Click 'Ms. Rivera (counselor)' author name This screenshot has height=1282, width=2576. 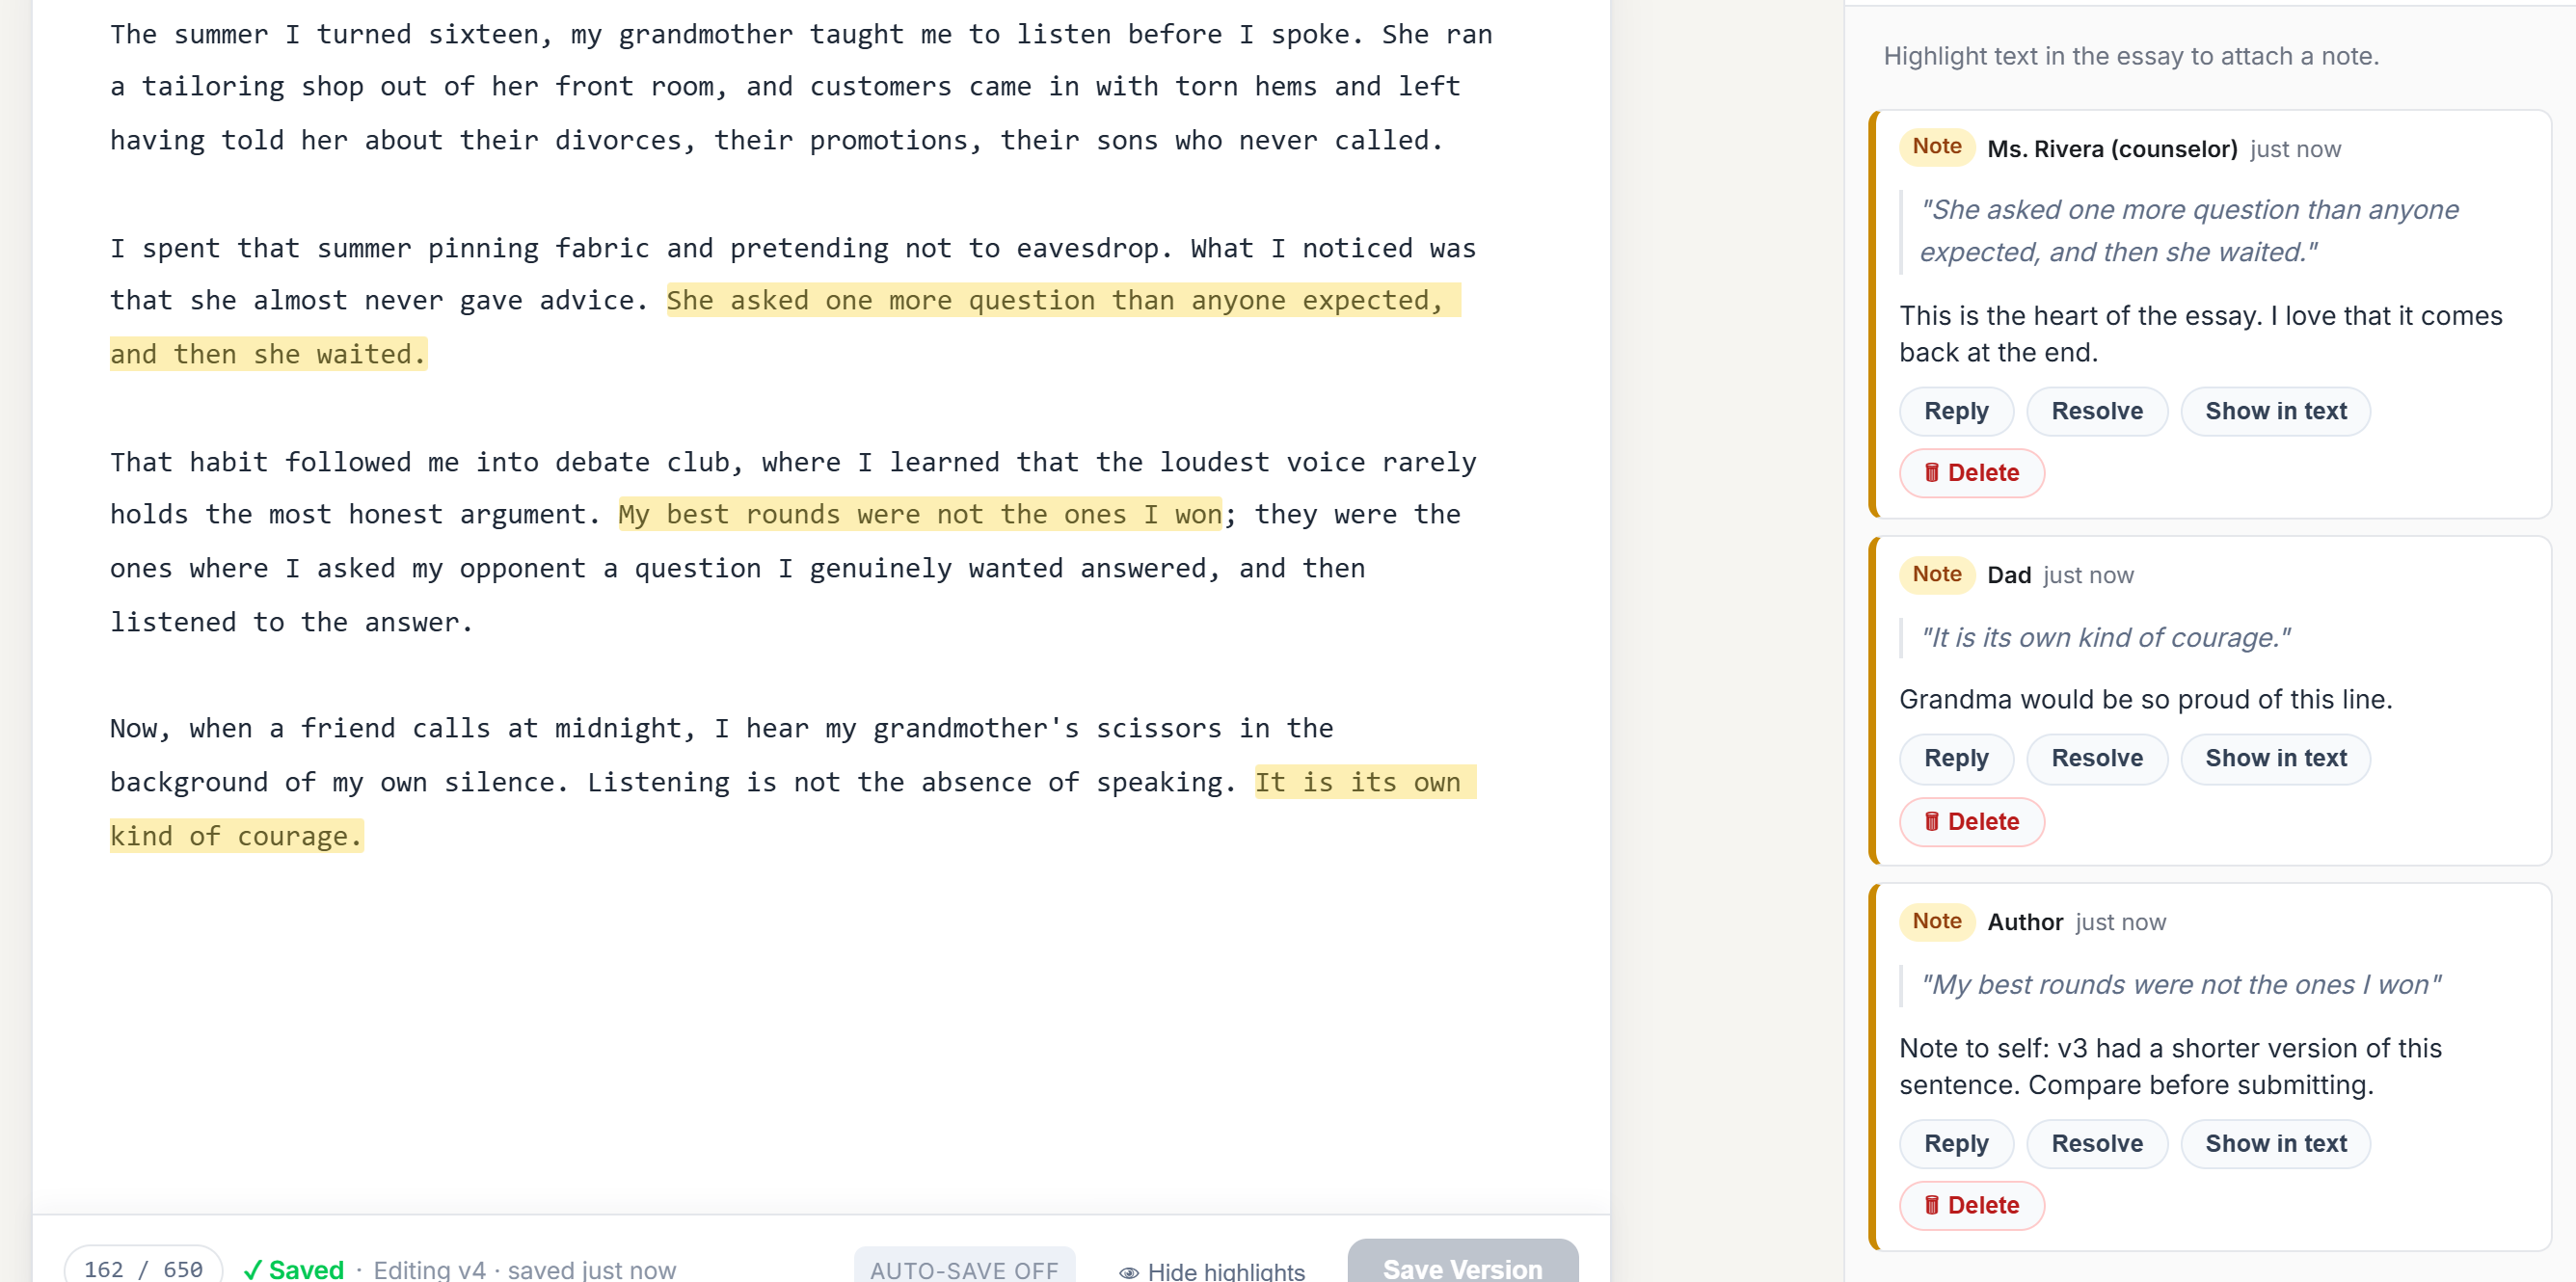click(2111, 149)
